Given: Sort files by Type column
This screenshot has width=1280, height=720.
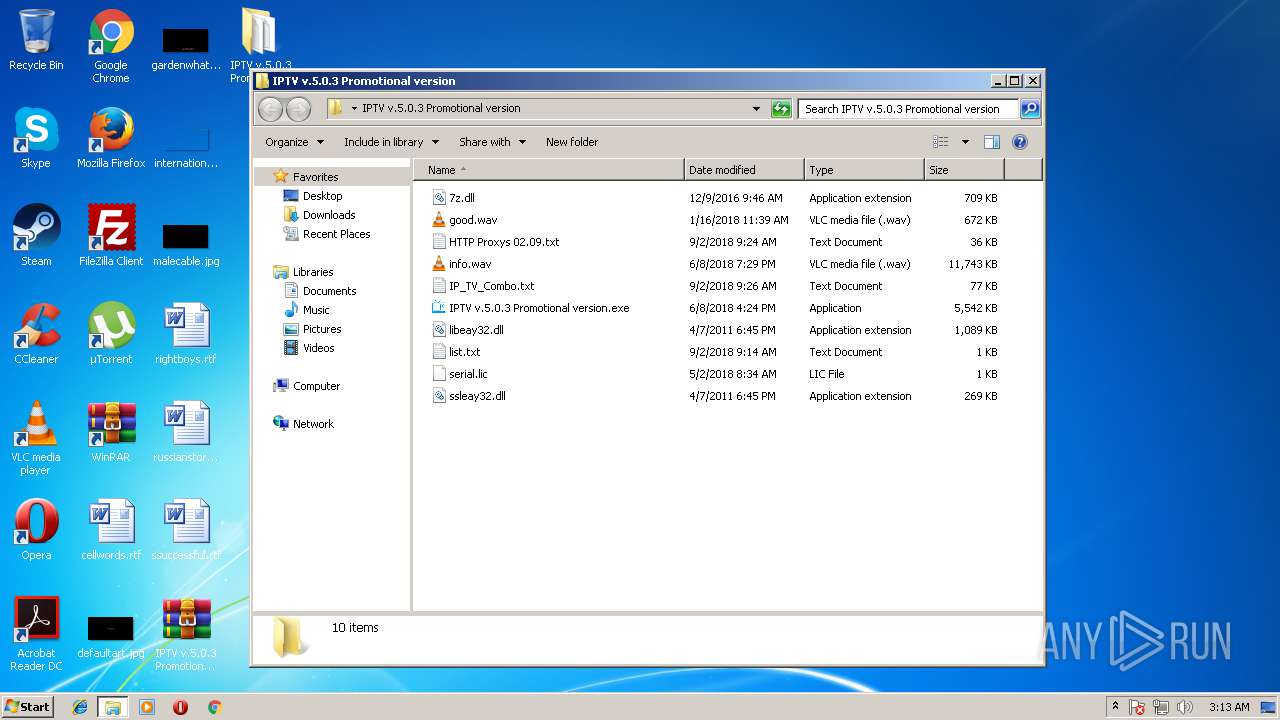Looking at the screenshot, I should pyautogui.click(x=864, y=170).
